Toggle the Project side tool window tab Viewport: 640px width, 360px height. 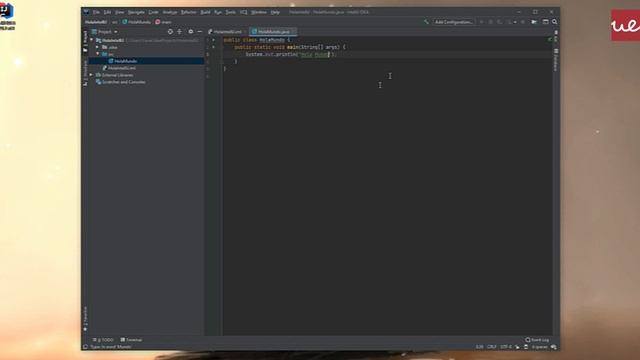coord(85,41)
